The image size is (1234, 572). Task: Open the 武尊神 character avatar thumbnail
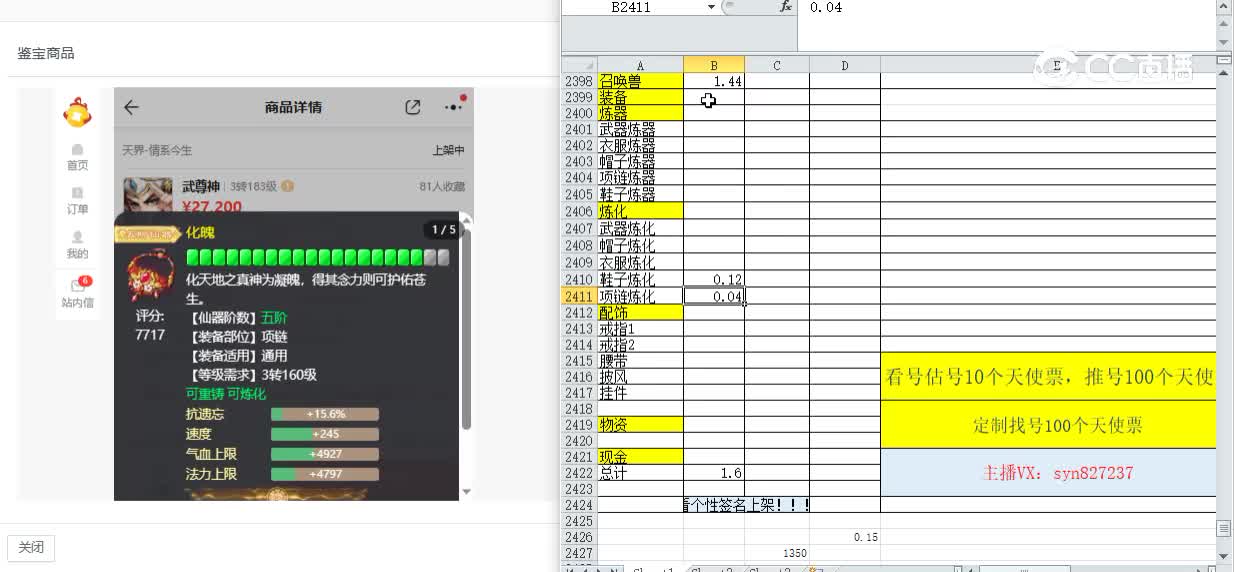pyautogui.click(x=147, y=195)
